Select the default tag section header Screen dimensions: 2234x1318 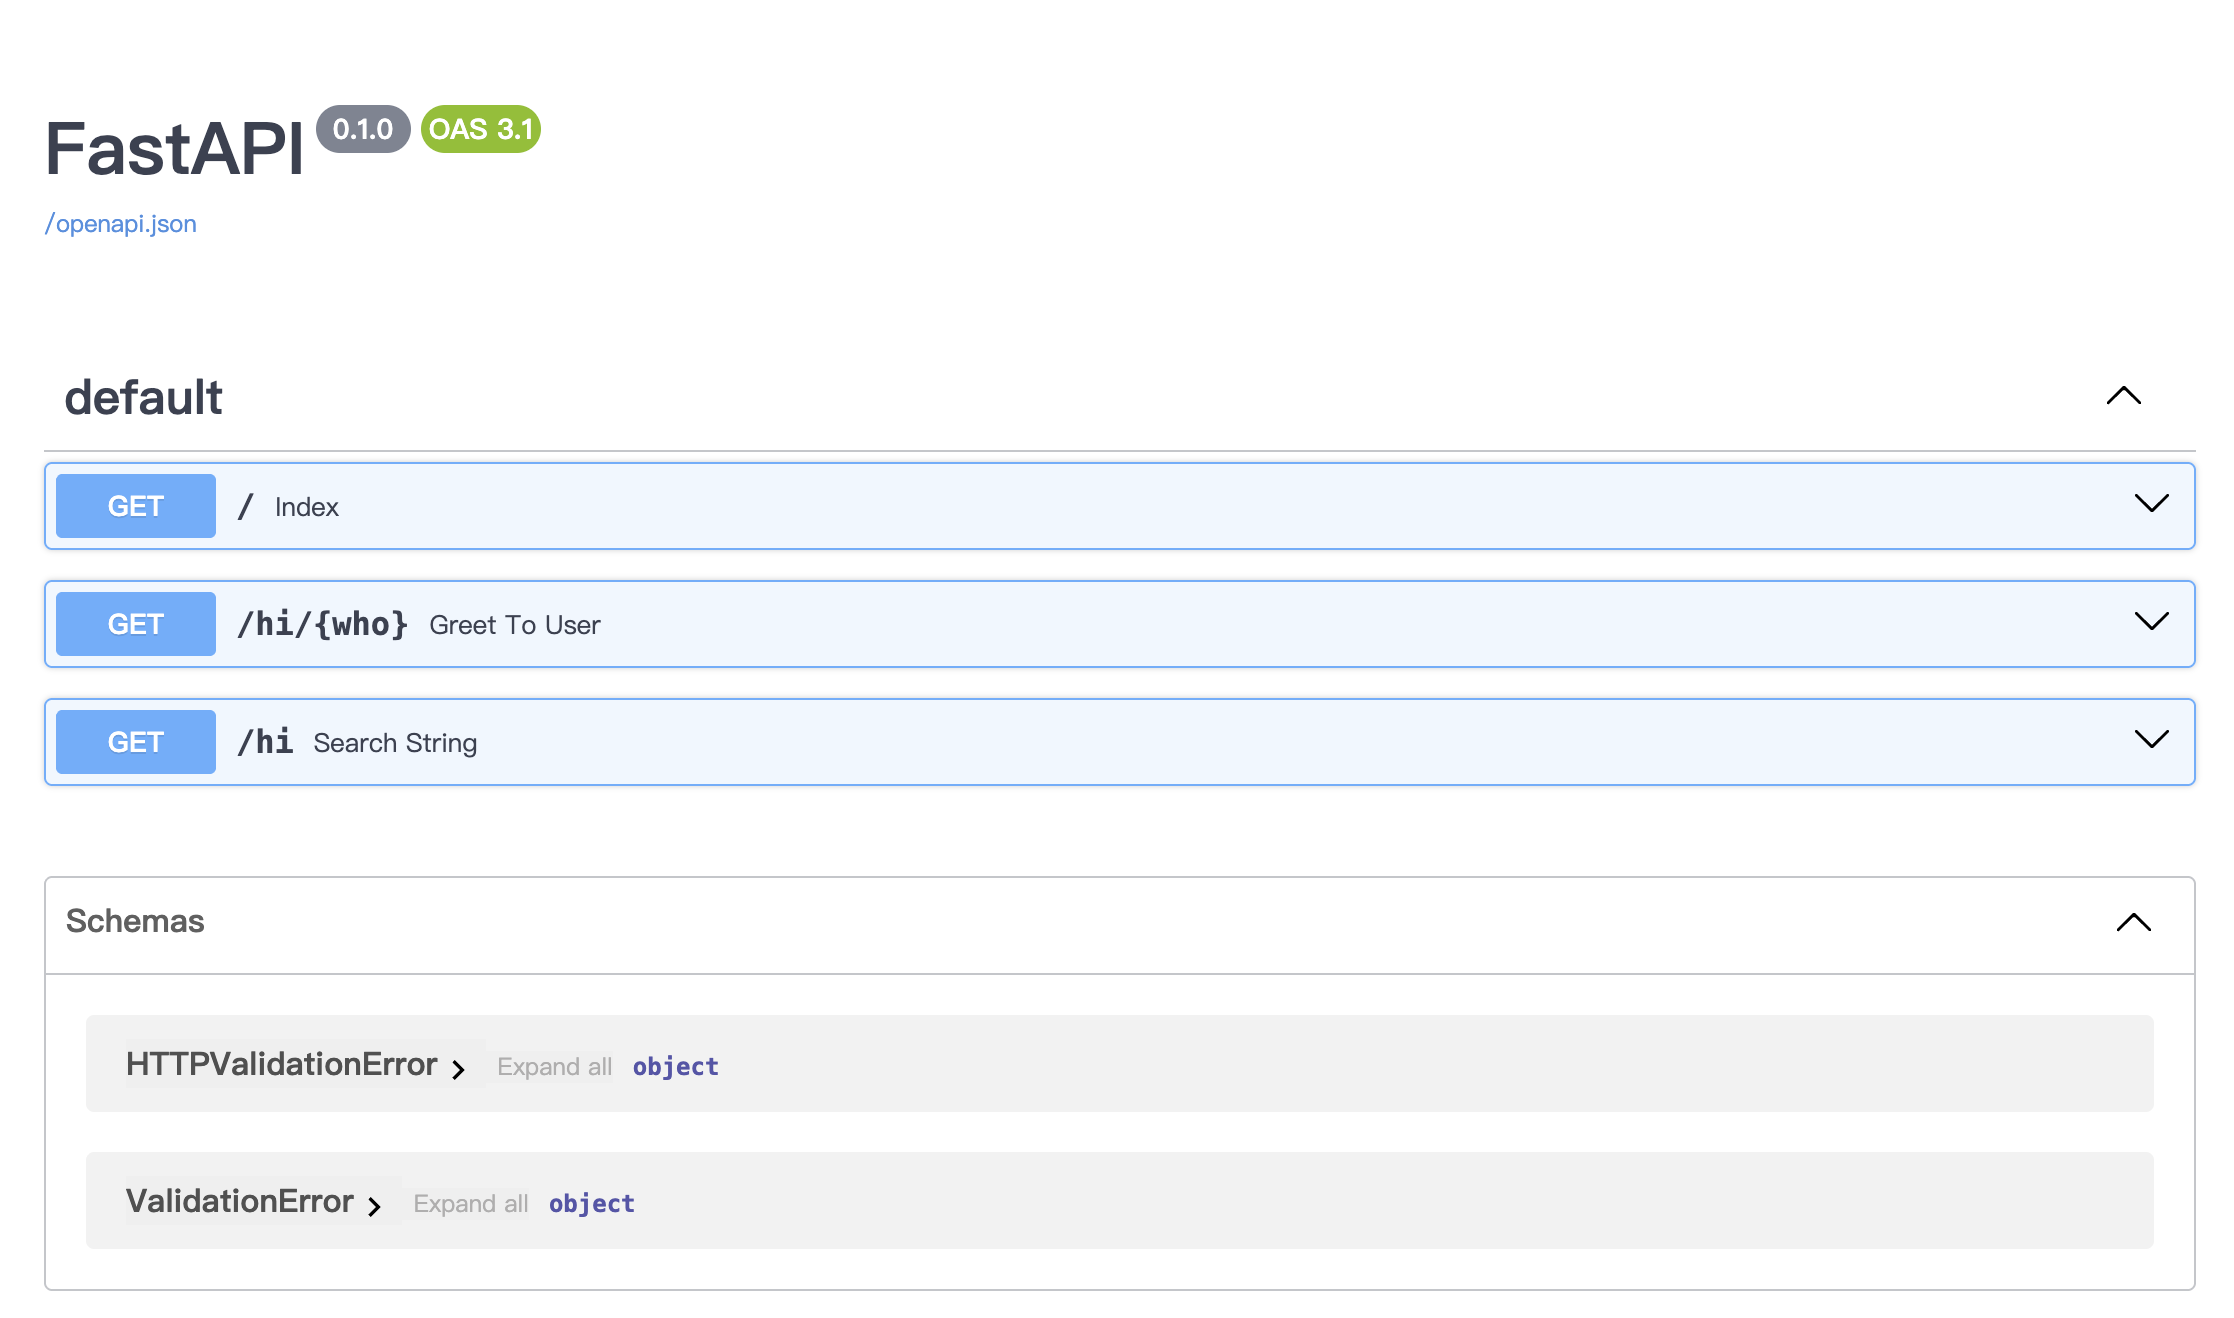coord(143,396)
